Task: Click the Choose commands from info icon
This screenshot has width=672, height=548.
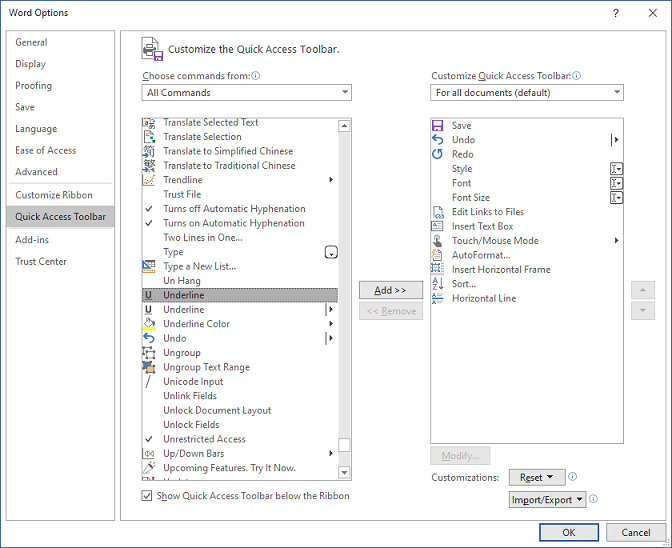Action: tap(256, 76)
